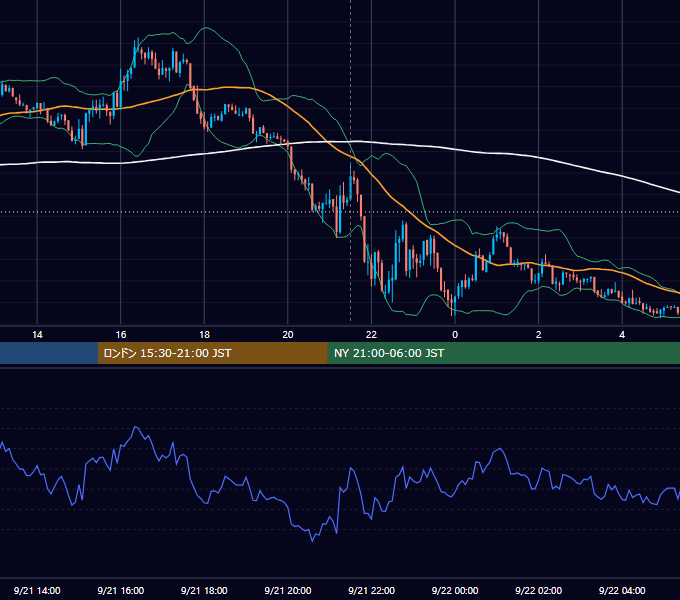This screenshot has width=680, height=600.
Task: Click the 2 hour label on time axis
Action: coord(539,335)
